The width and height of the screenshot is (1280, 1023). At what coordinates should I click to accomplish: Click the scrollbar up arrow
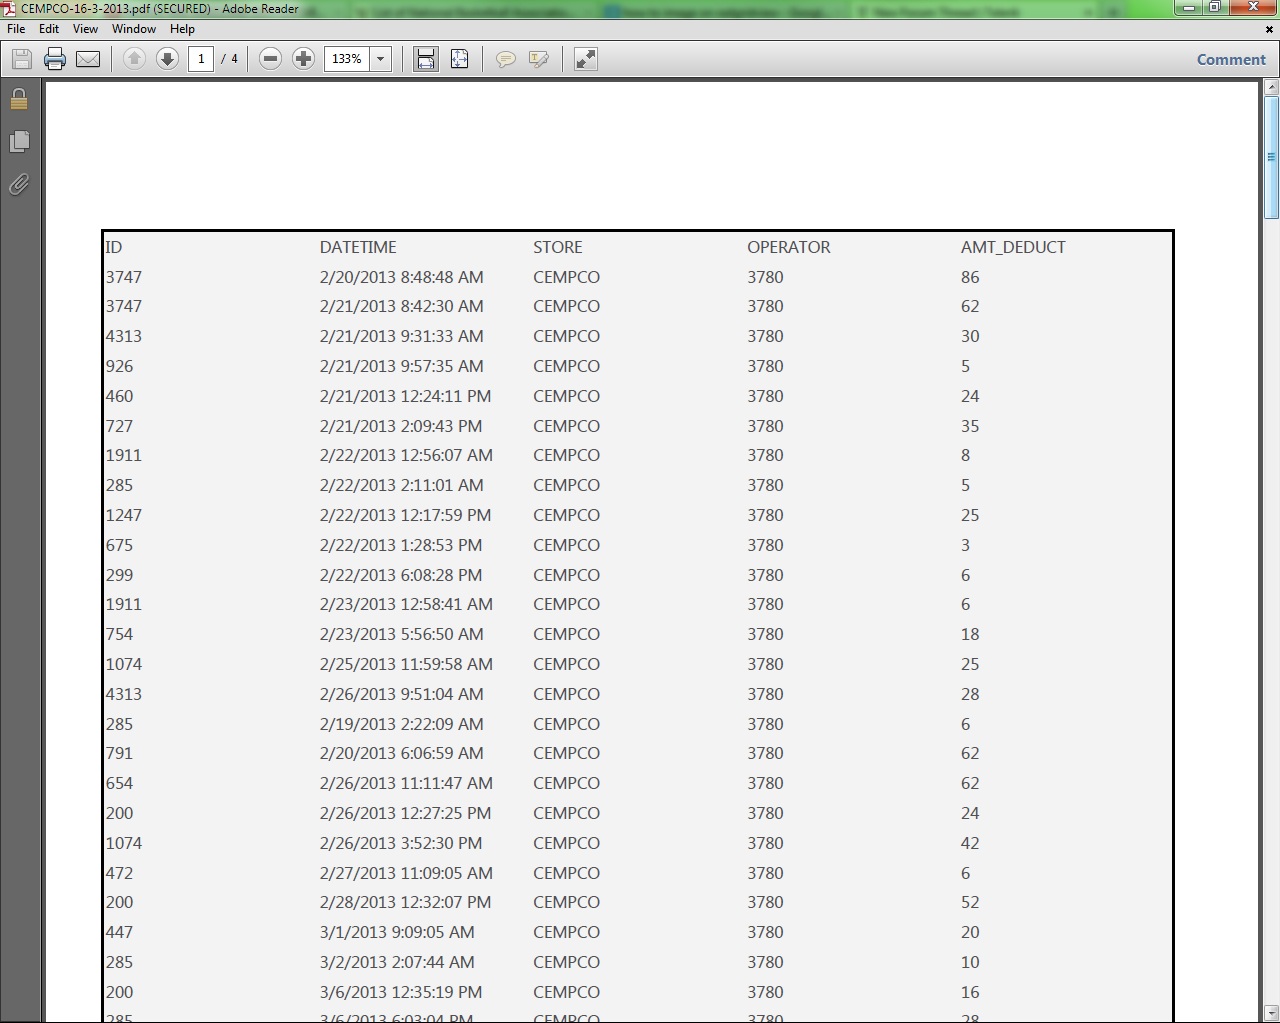click(x=1271, y=89)
